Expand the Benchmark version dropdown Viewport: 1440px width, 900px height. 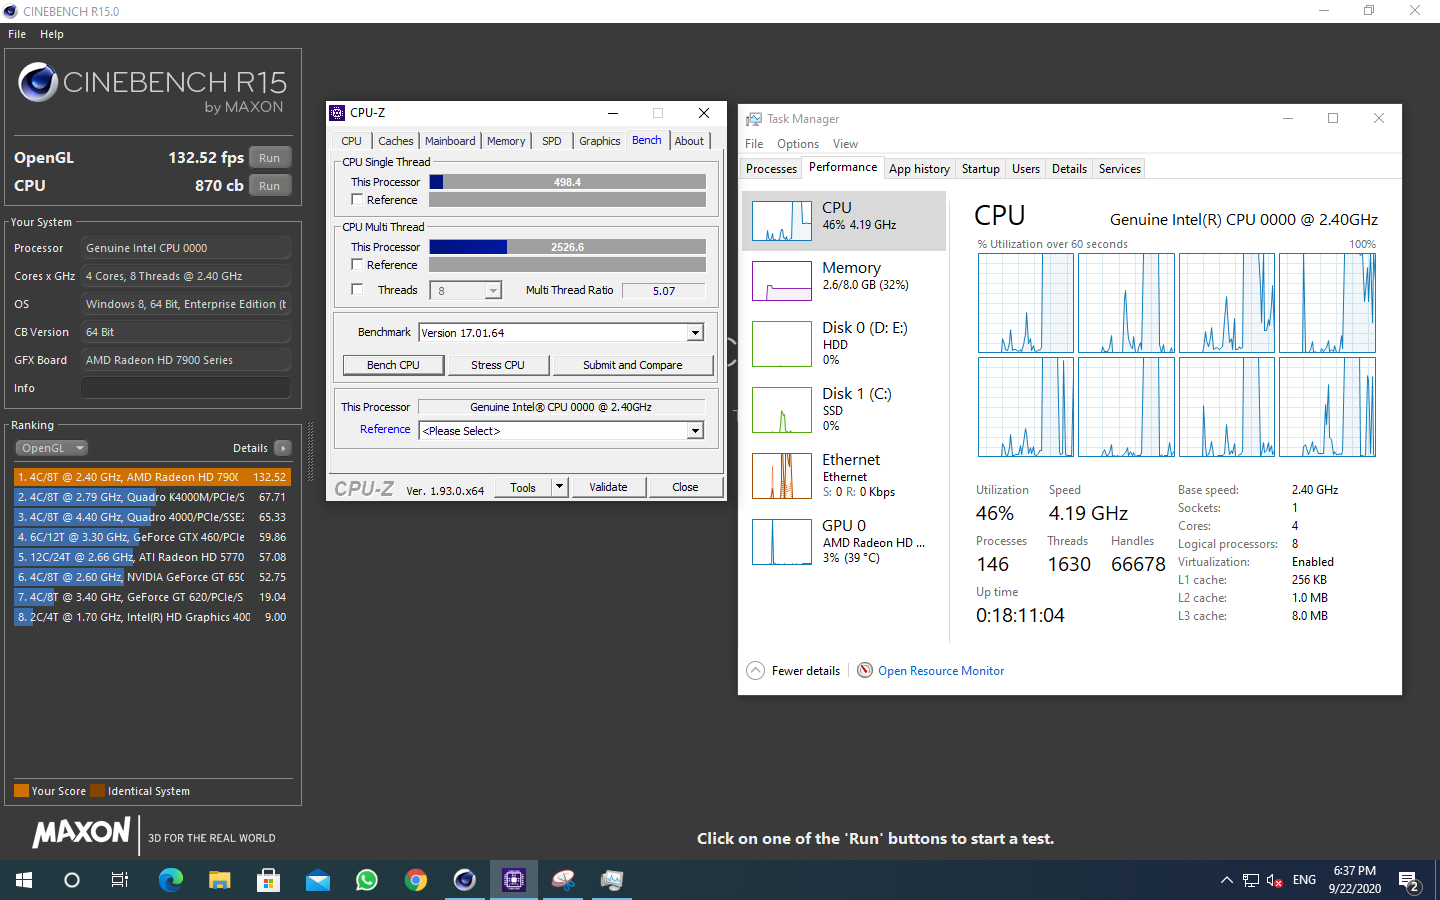pyautogui.click(x=695, y=333)
